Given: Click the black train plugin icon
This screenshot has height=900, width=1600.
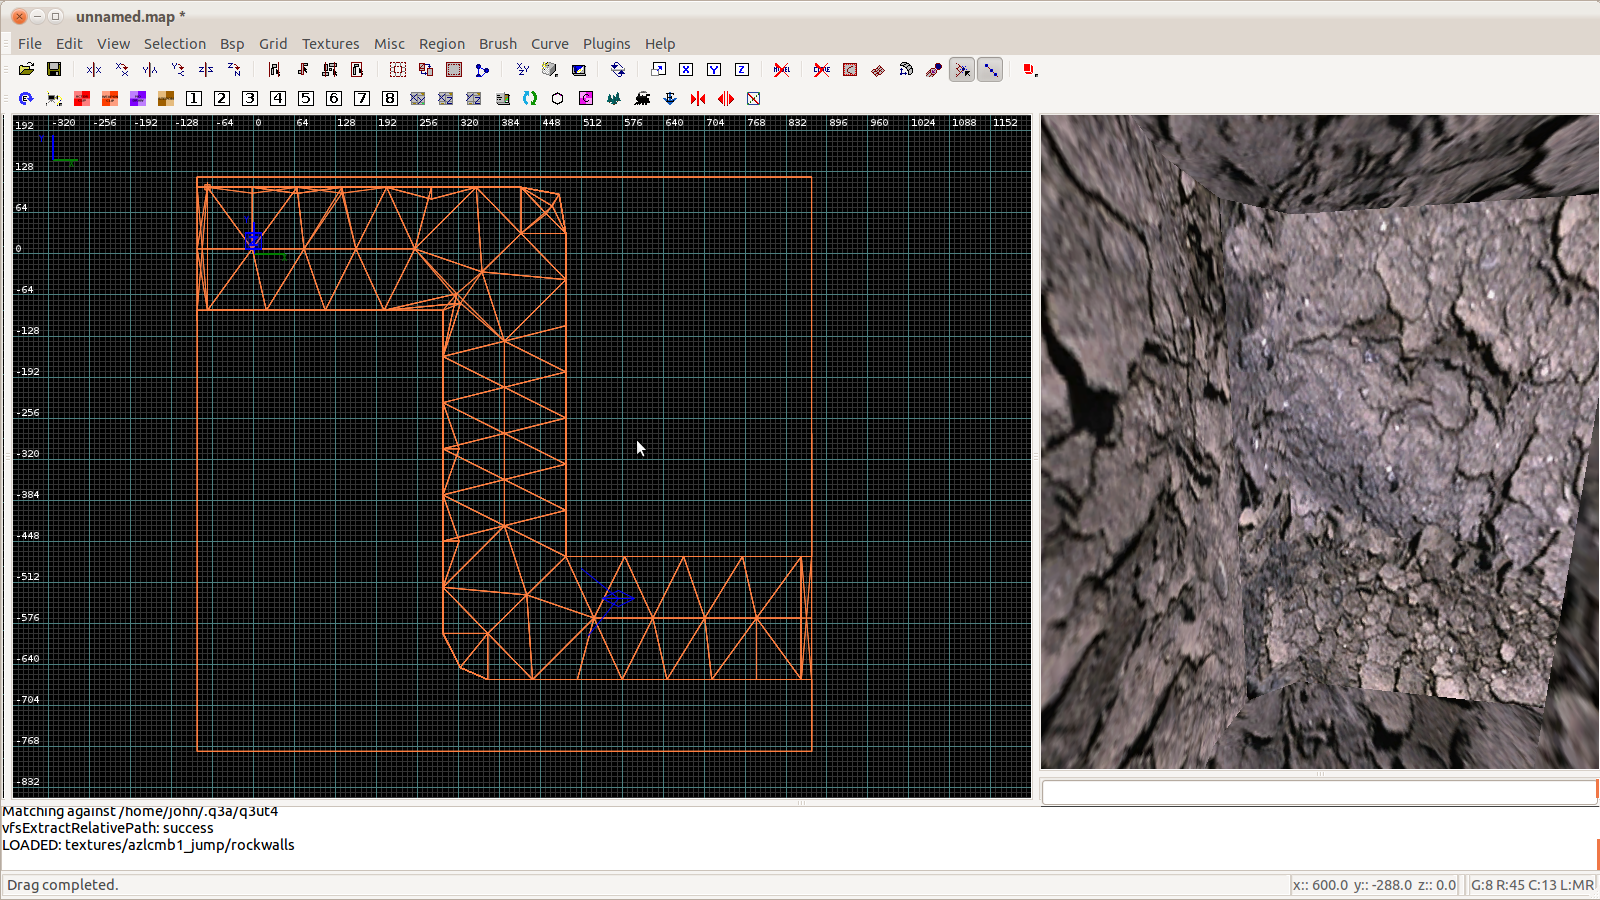Looking at the screenshot, I should [x=642, y=98].
